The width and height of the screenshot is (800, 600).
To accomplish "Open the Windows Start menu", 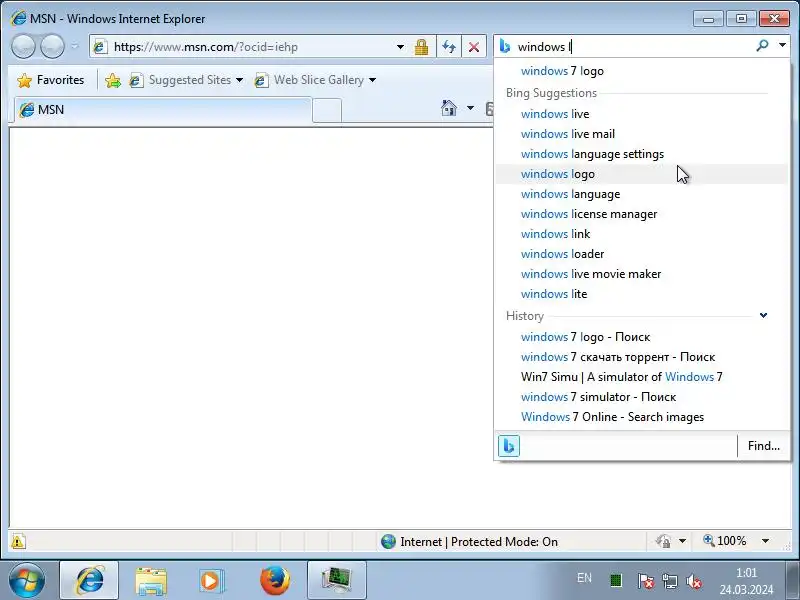I will pos(27,580).
